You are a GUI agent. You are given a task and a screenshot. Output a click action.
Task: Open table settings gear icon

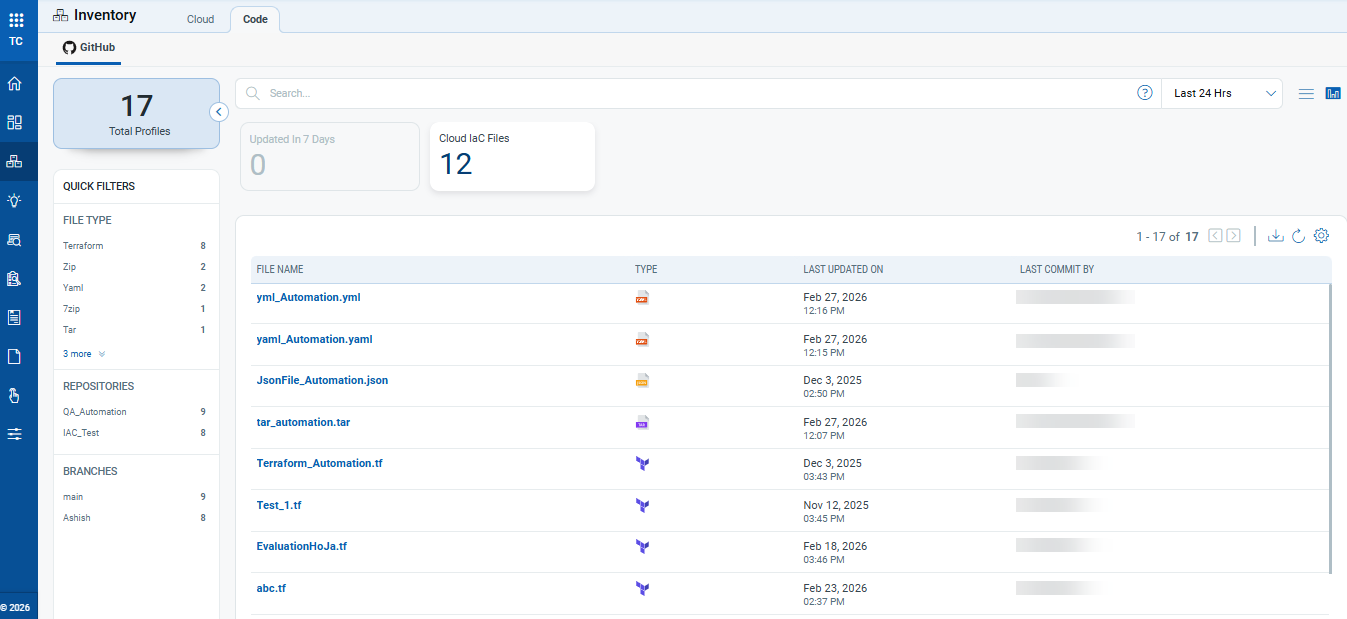[1321, 236]
